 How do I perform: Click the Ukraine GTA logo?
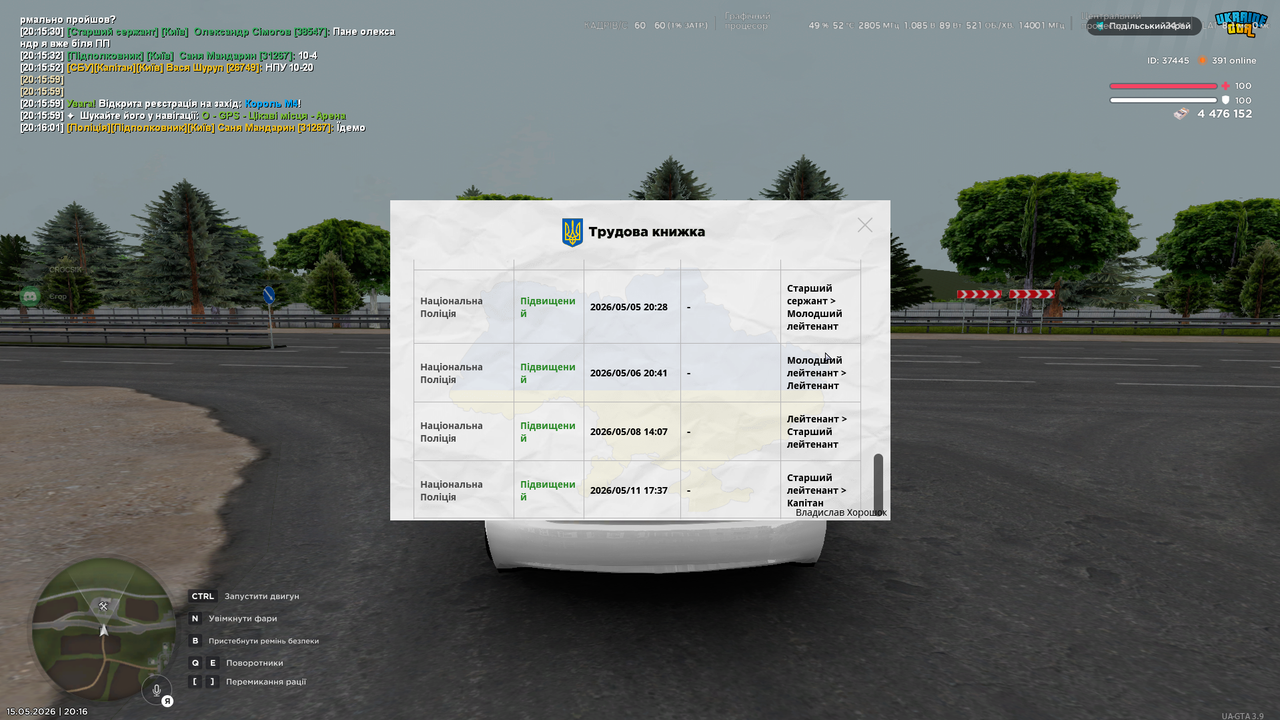1240,24
